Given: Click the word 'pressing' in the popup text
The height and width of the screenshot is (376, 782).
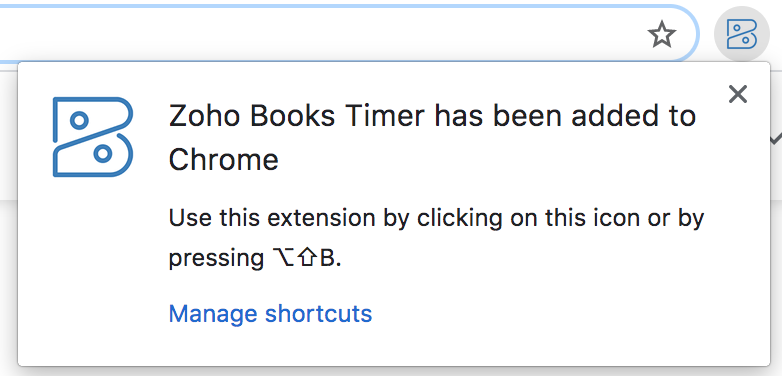Looking at the screenshot, I should (216, 259).
